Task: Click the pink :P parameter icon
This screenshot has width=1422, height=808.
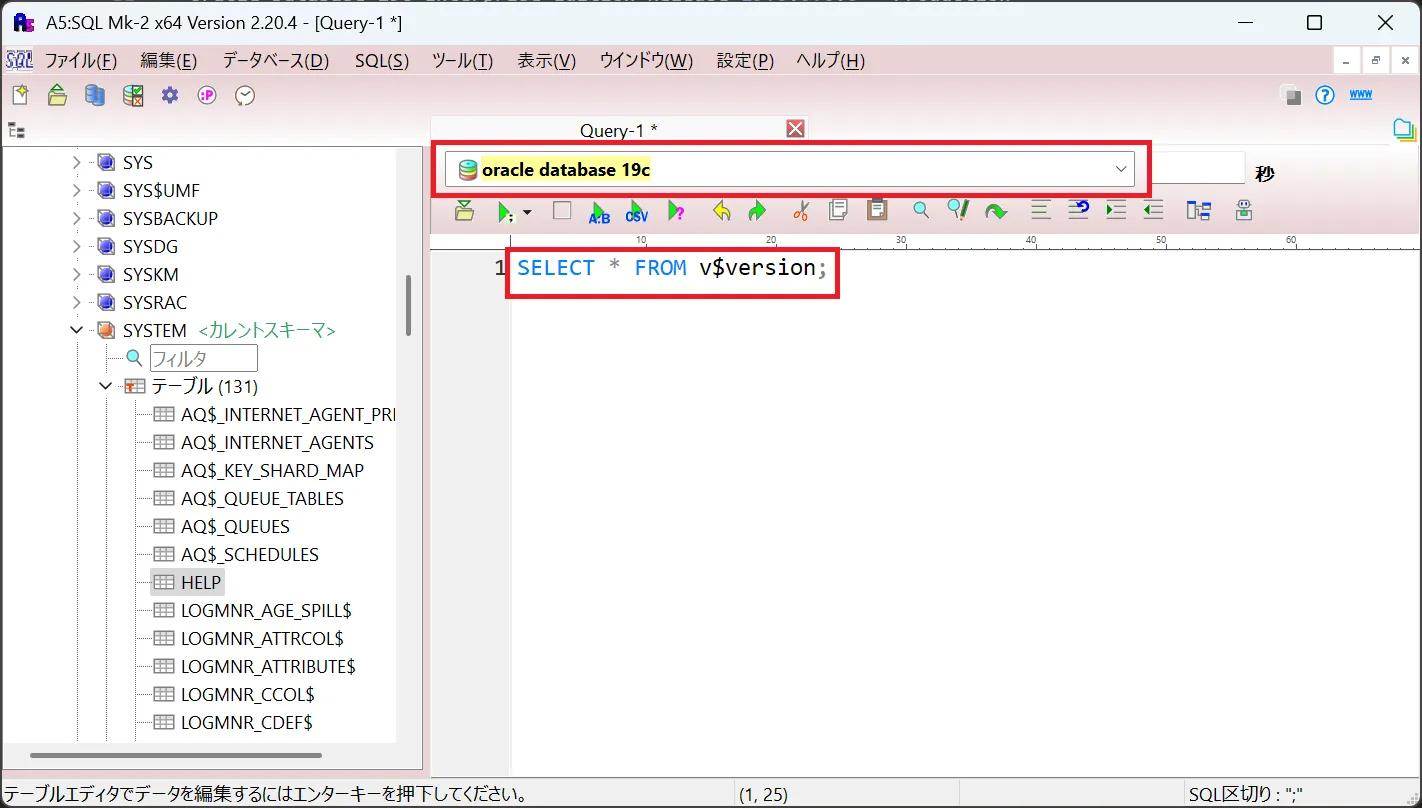Action: pos(207,95)
